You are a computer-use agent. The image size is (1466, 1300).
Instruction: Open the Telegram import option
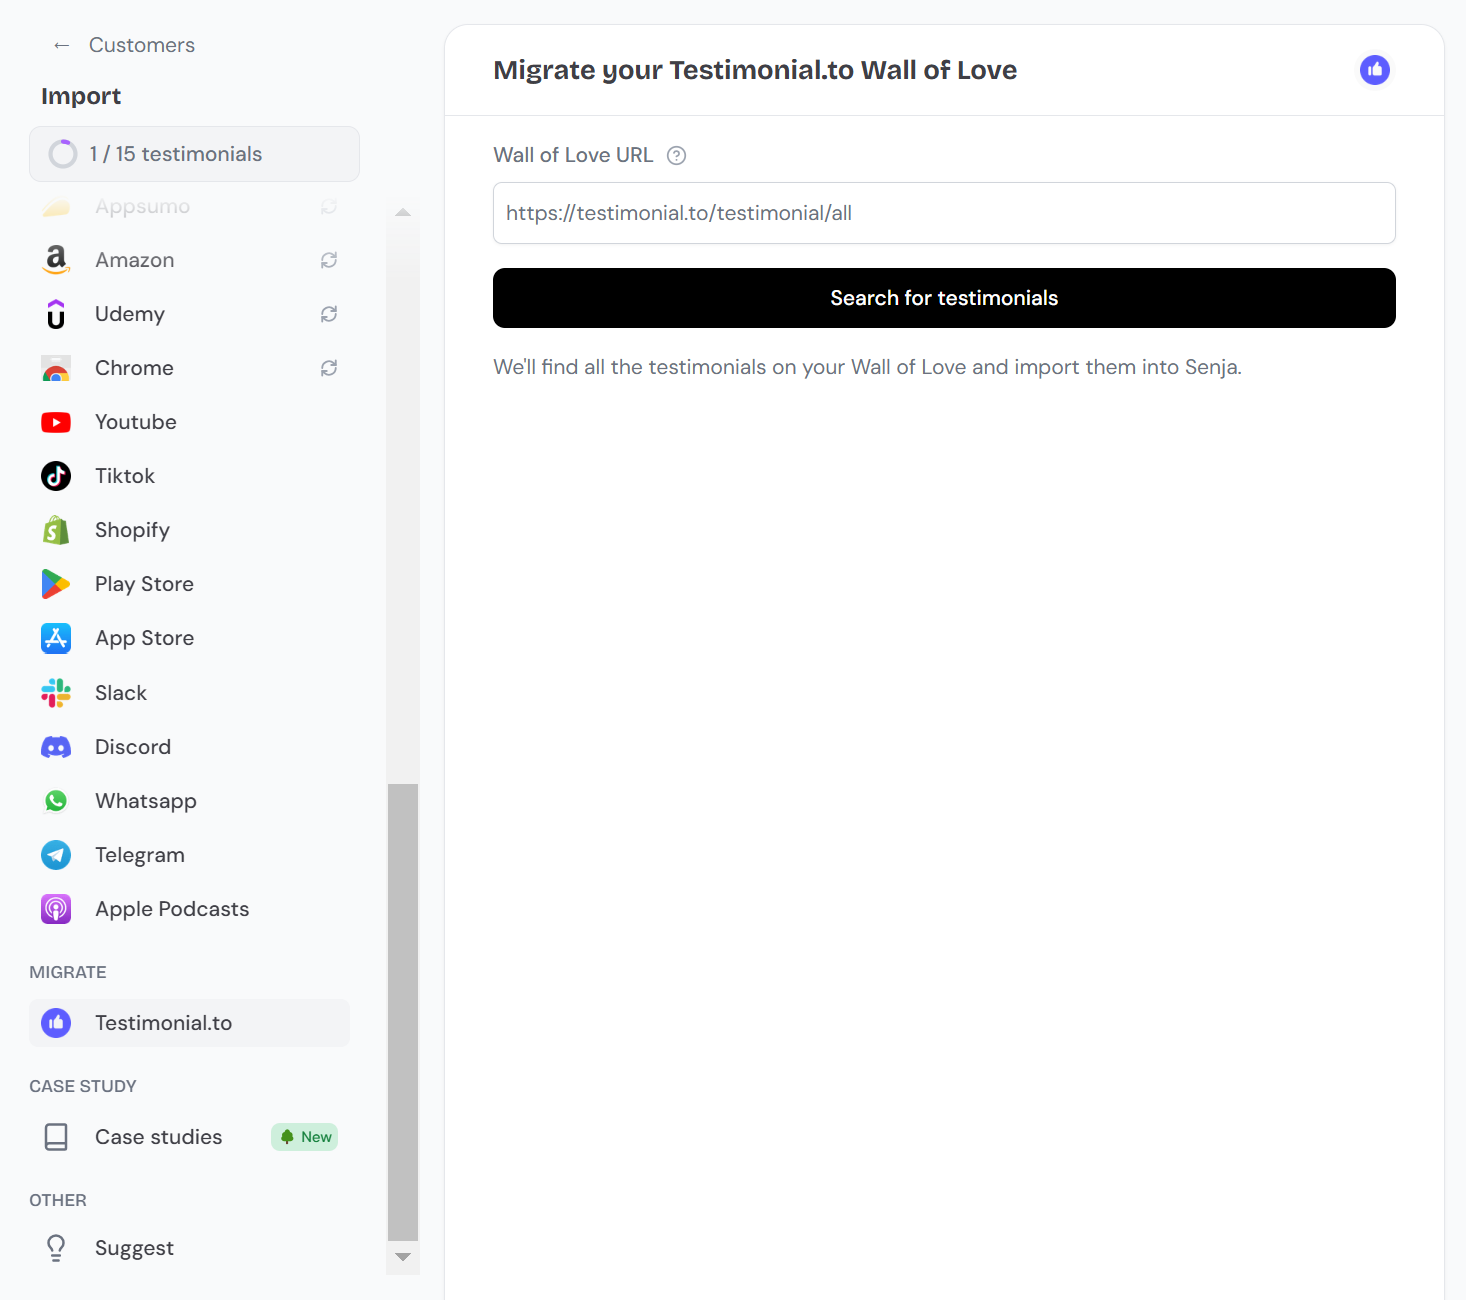click(189, 855)
